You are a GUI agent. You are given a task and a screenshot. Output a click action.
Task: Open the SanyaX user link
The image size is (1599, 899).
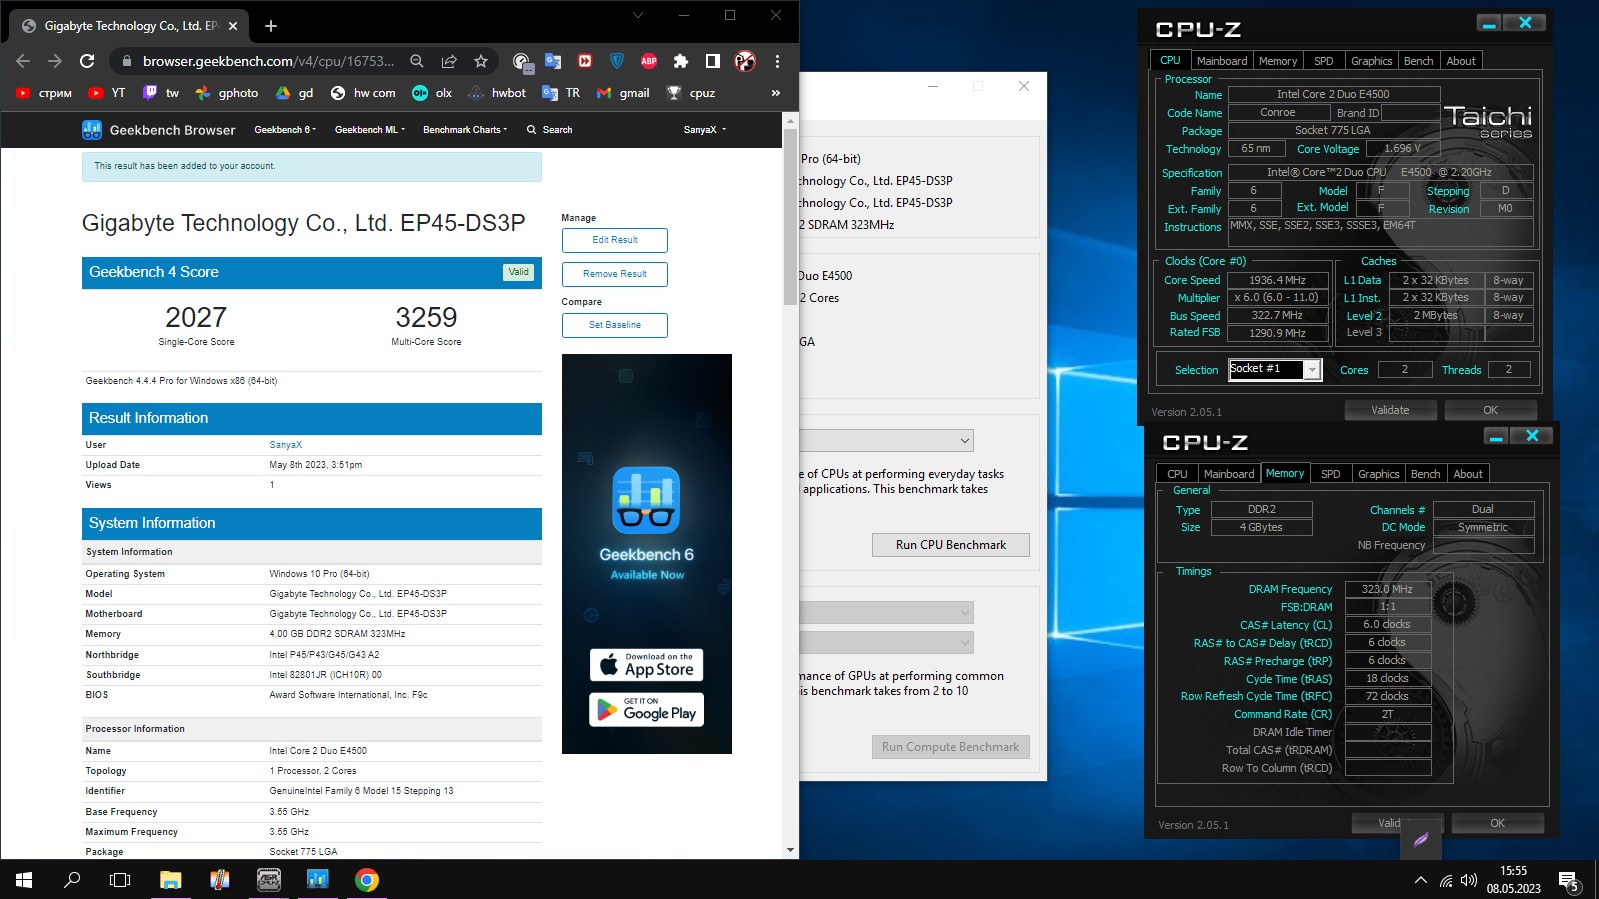[x=285, y=445]
